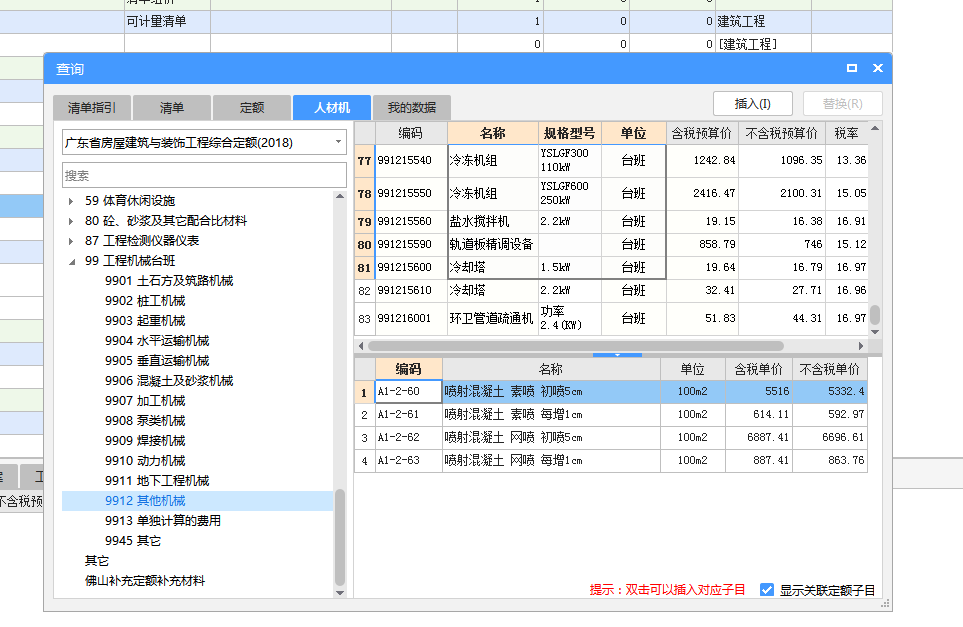
Task: Select quota A1-2-60 喷射混凝土 素喷 初喷5cm
Action: tap(611, 391)
